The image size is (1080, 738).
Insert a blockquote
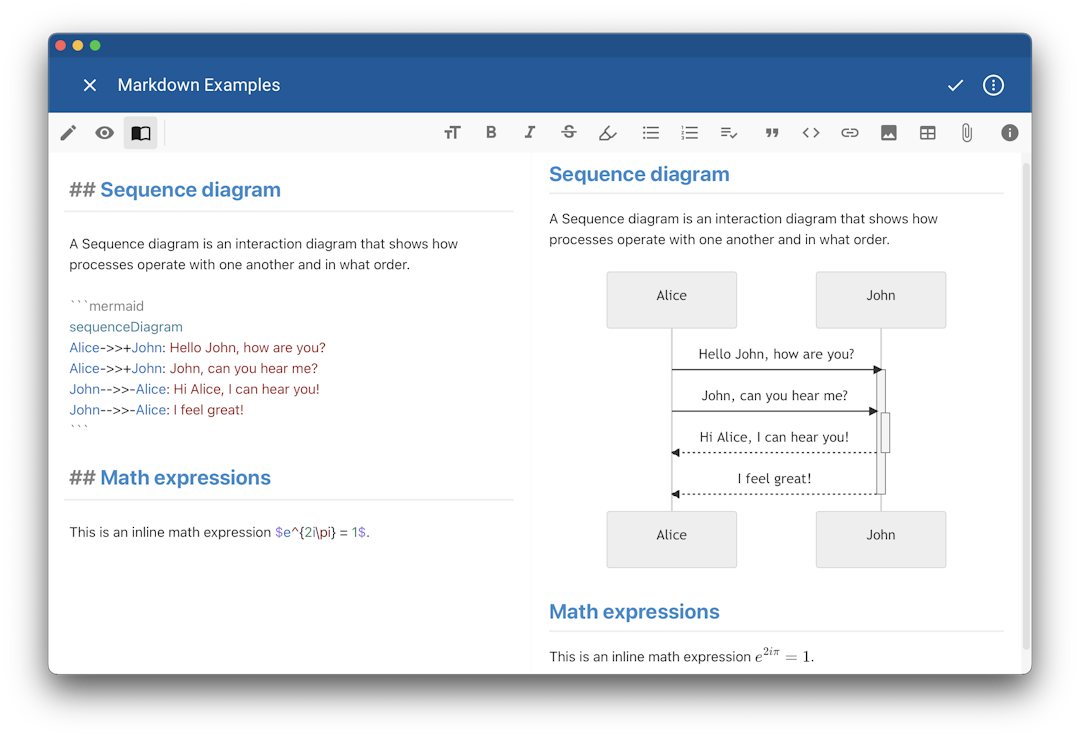[x=771, y=132]
